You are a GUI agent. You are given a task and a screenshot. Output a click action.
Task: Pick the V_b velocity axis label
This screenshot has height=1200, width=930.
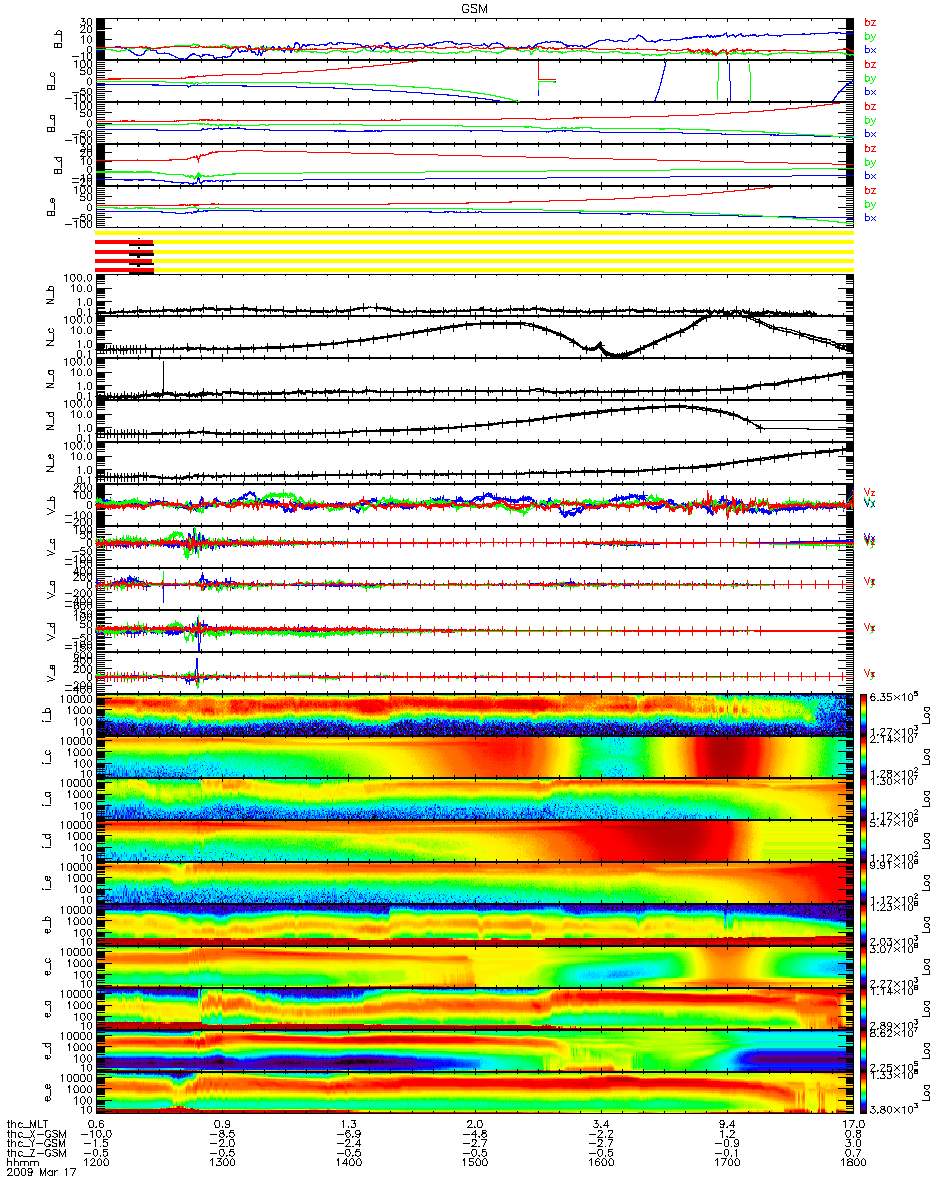point(50,506)
